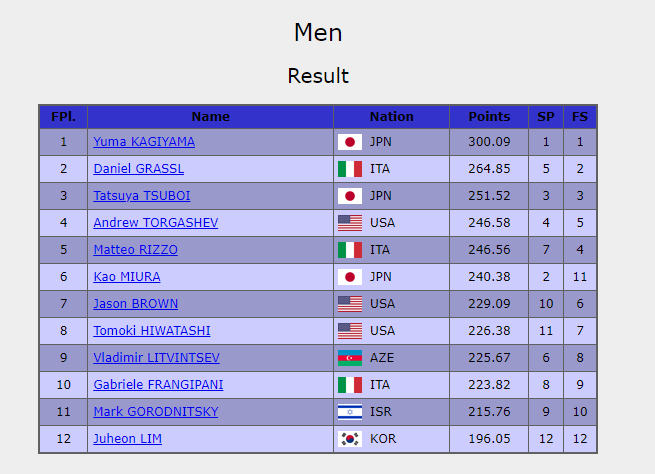Image resolution: width=655 pixels, height=474 pixels.
Task: Click the Name column header
Action: click(210, 116)
